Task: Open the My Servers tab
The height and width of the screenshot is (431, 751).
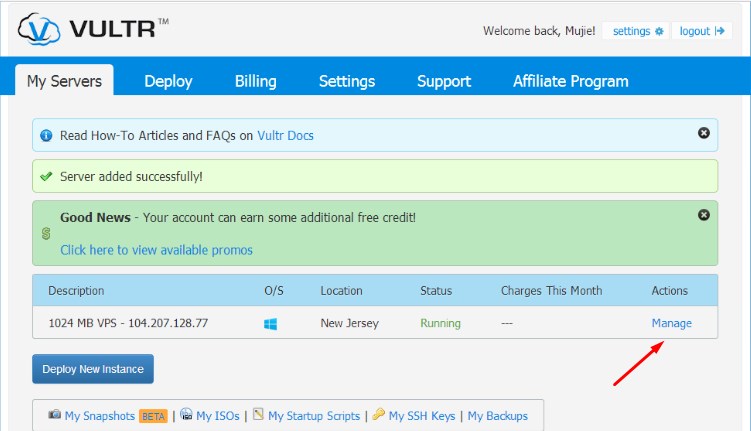Action: pos(64,81)
